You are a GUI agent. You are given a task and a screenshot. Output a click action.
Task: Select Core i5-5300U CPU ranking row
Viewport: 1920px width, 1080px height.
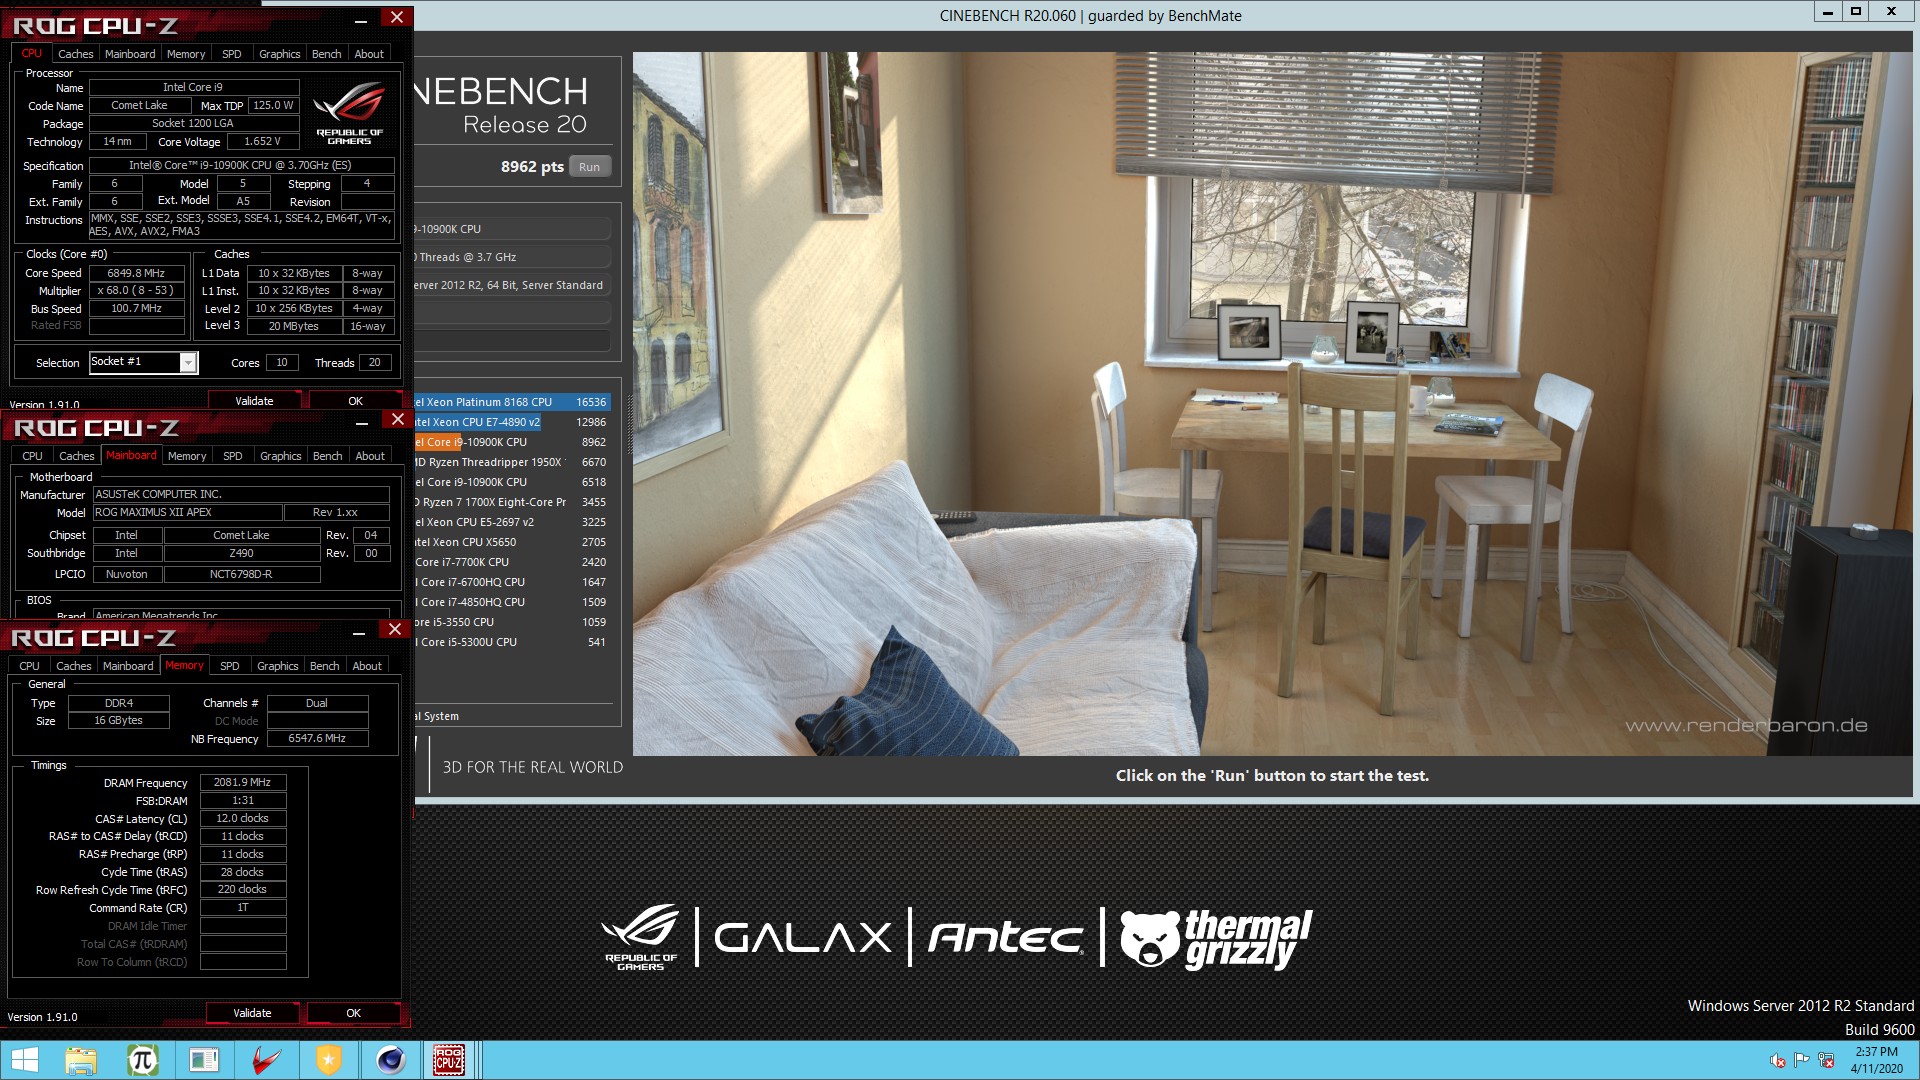pyautogui.click(x=512, y=642)
